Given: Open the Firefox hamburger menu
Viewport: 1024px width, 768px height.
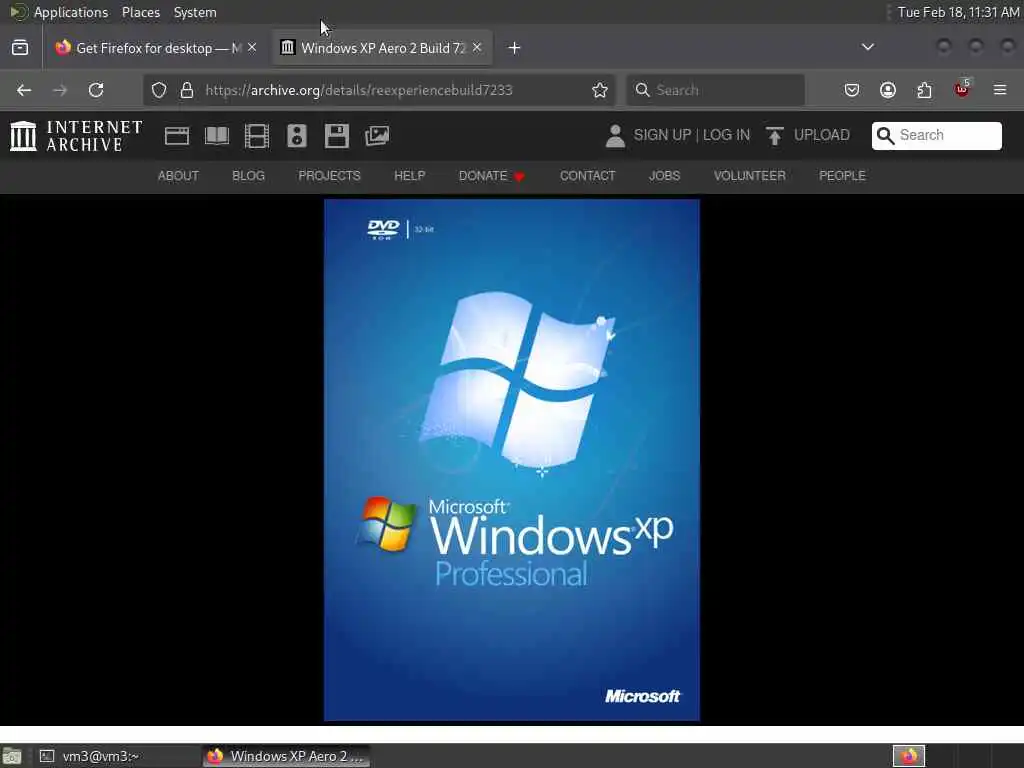Looking at the screenshot, I should pos(1000,90).
